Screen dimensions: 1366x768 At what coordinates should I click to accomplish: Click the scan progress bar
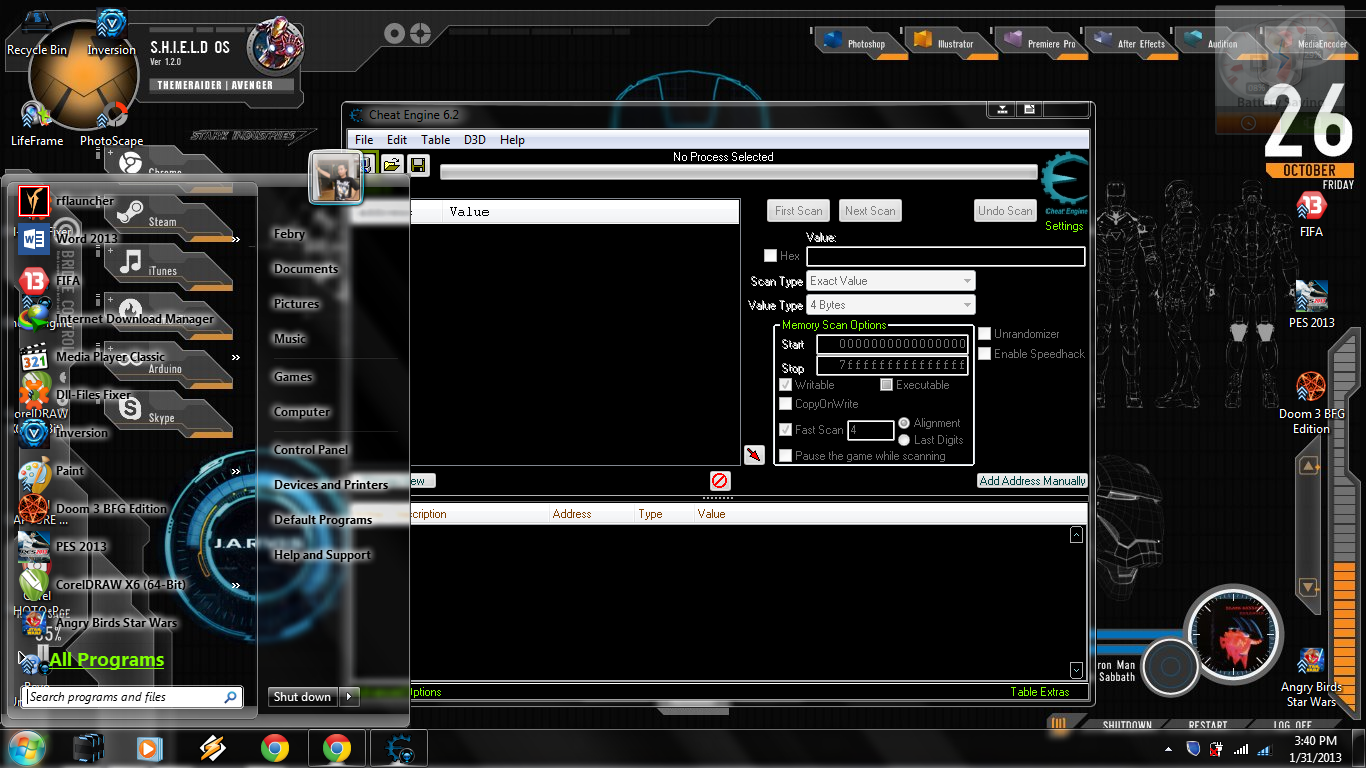(x=738, y=172)
